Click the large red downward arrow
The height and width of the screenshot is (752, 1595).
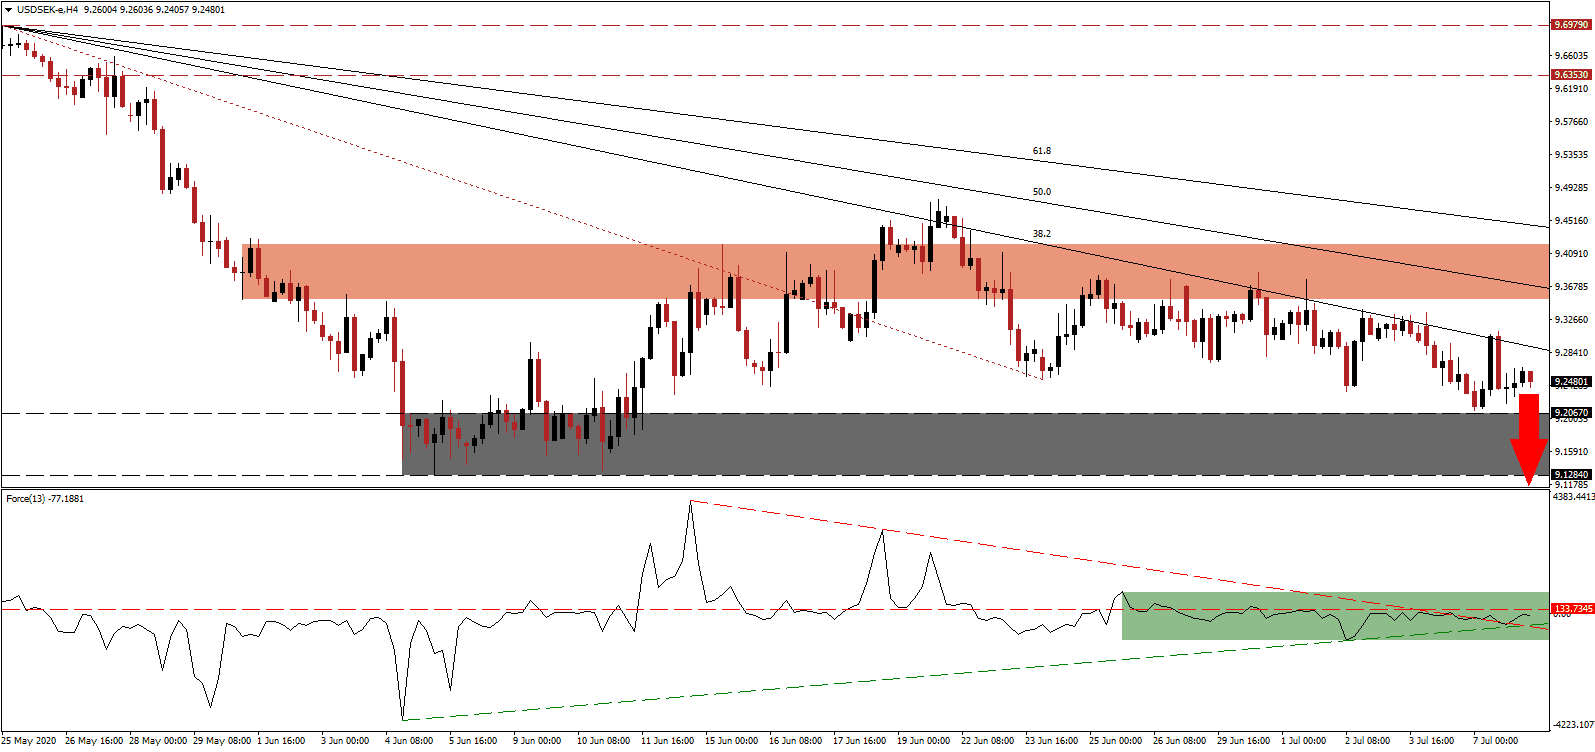pyautogui.click(x=1528, y=438)
